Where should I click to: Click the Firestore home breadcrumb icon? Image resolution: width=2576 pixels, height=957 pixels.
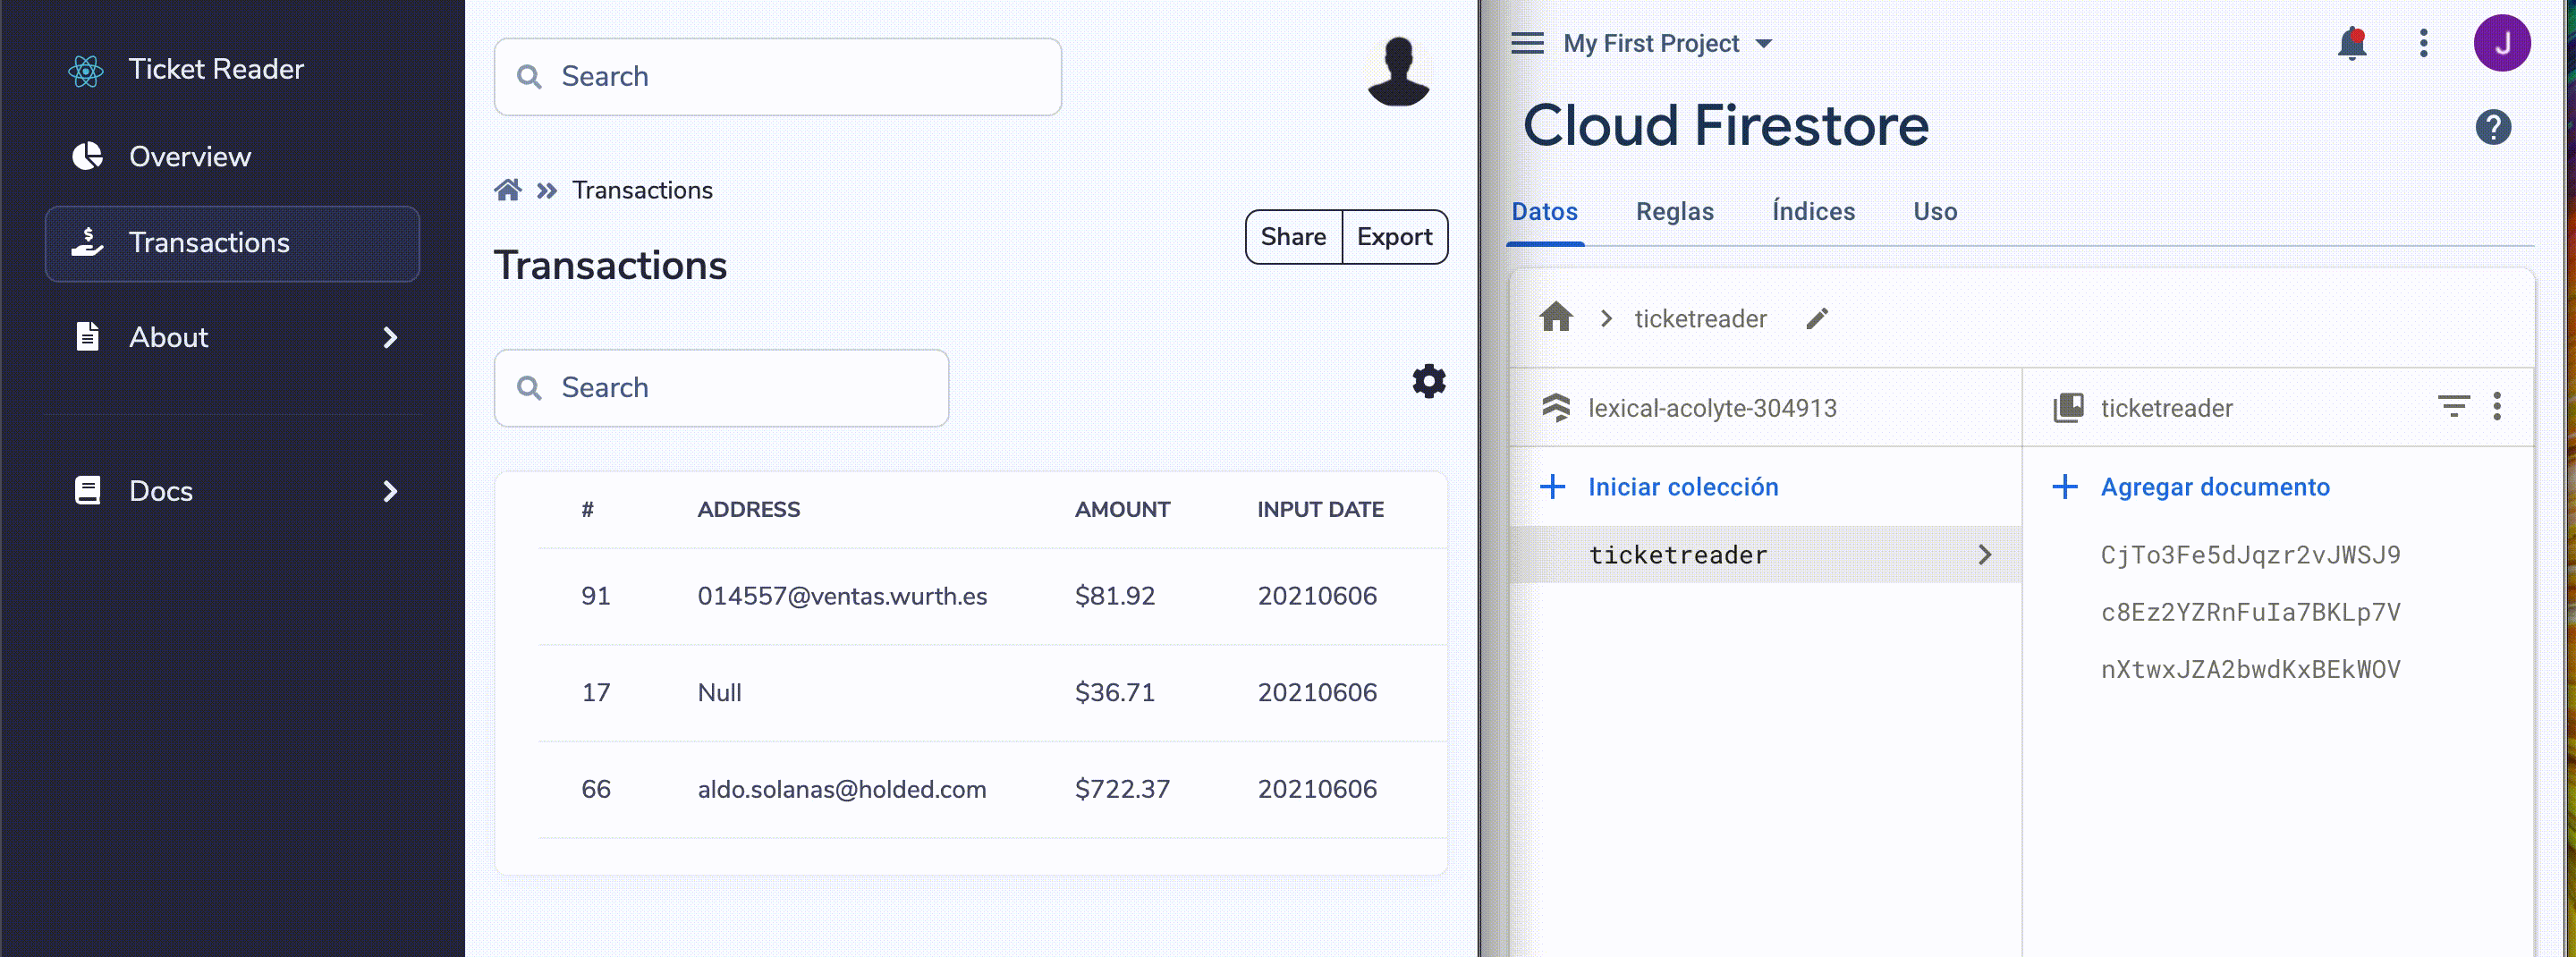coord(1556,318)
